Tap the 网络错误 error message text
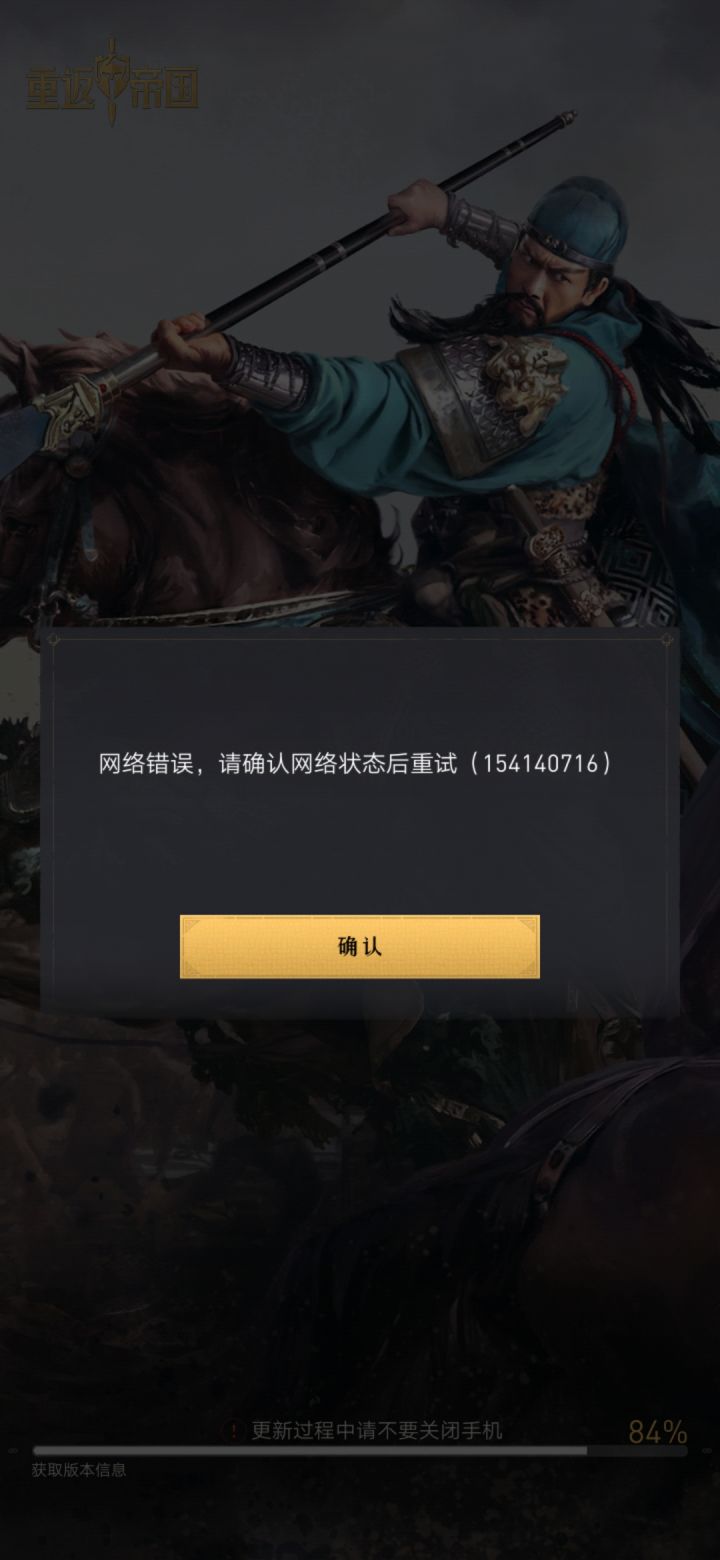720x1560 pixels. (x=145, y=764)
